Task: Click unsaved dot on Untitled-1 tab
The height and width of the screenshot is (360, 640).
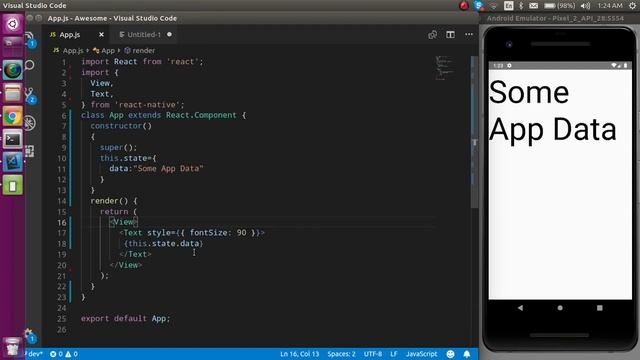Action: 169,34
